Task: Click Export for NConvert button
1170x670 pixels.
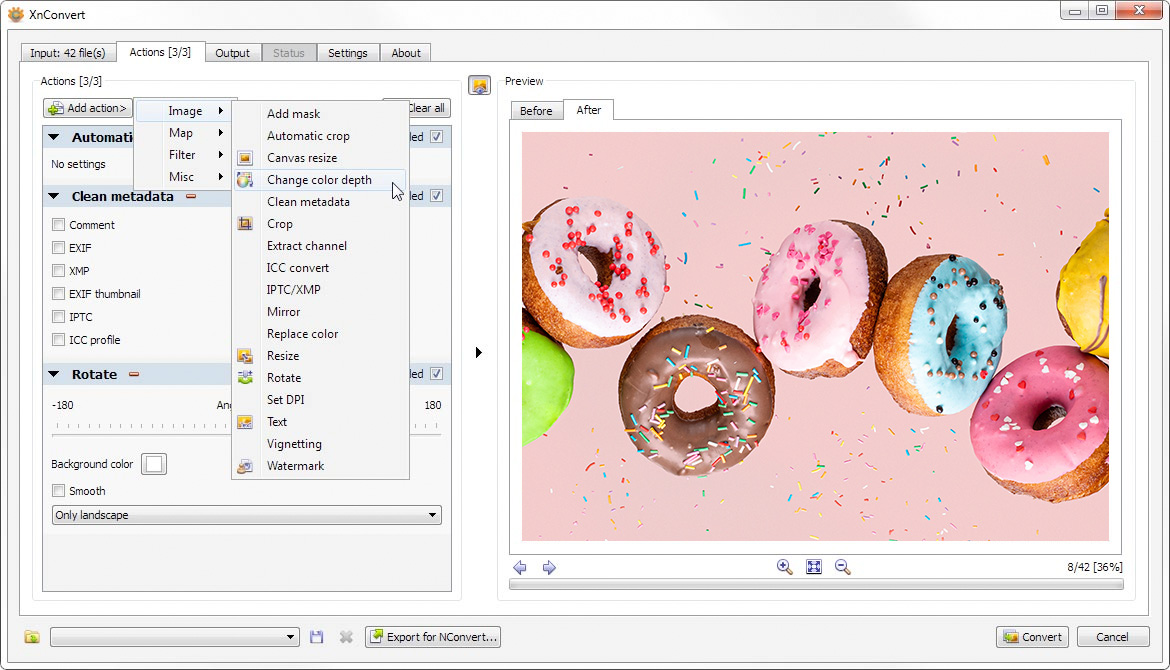Action: tap(433, 636)
